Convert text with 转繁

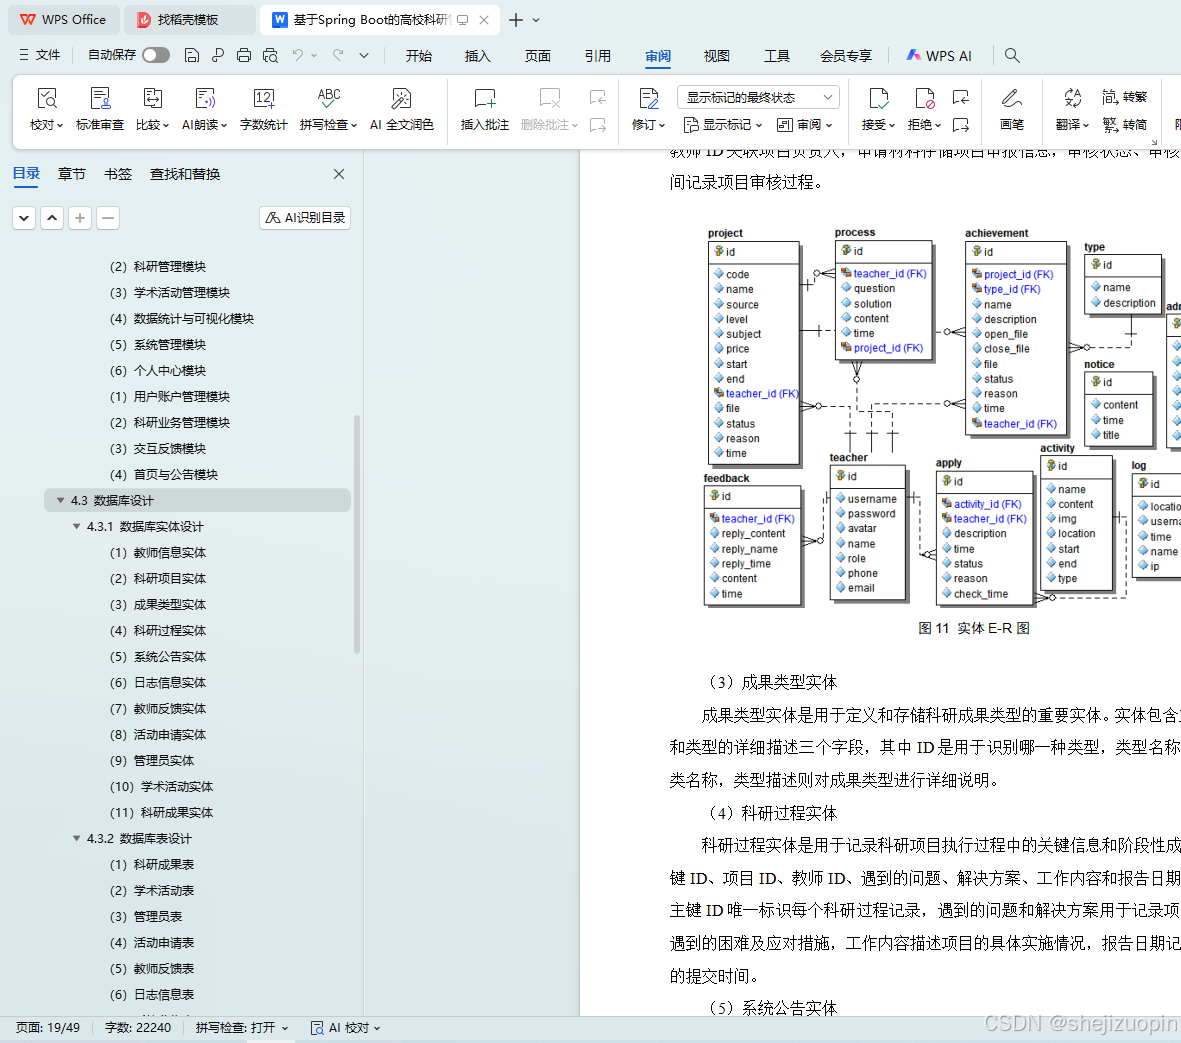tap(1125, 97)
